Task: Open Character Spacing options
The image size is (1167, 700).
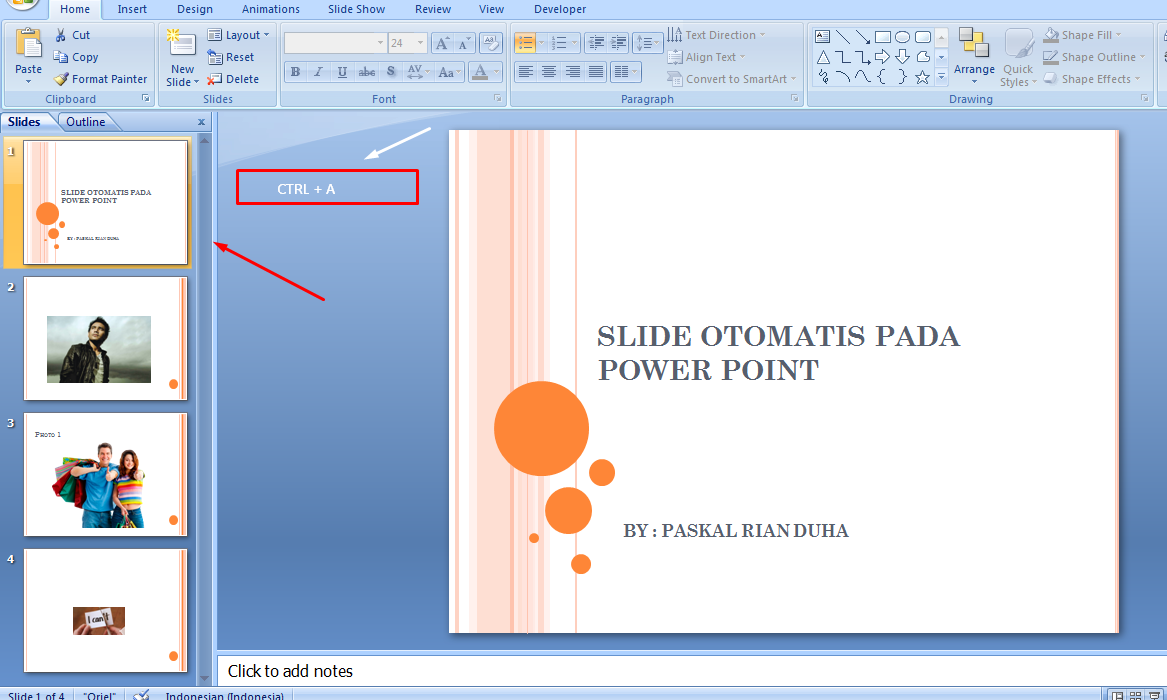Action: [418, 72]
